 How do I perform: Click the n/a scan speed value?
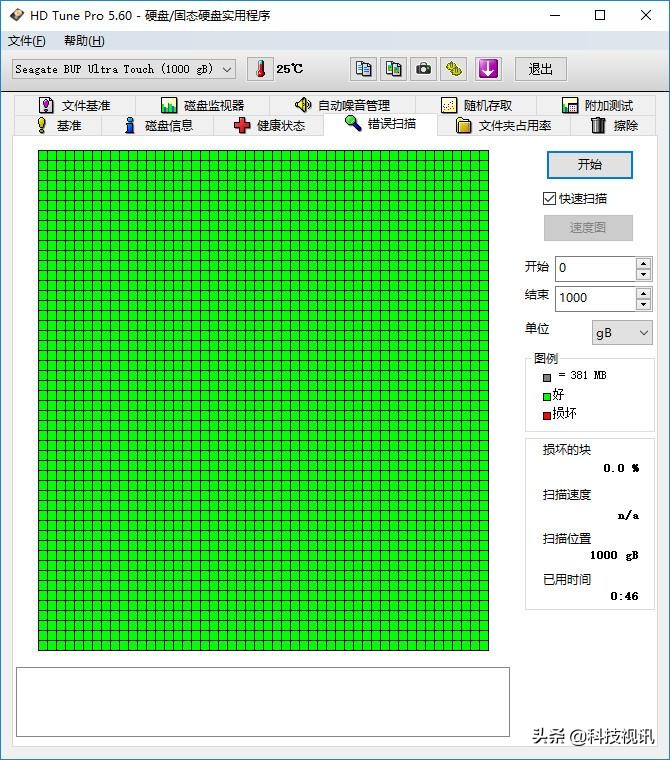pyautogui.click(x=628, y=515)
